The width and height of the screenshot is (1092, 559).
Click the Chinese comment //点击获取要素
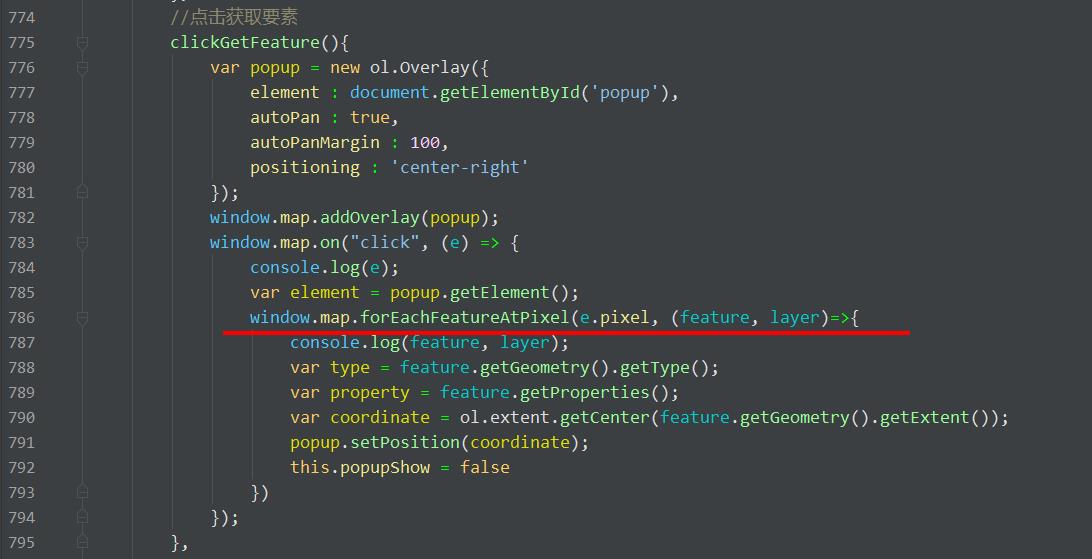click(x=234, y=17)
